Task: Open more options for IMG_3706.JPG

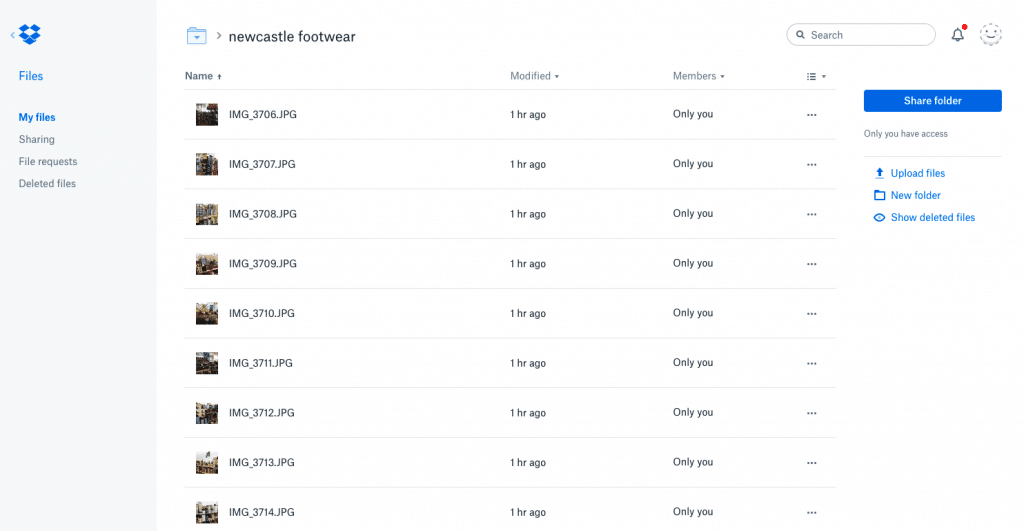Action: [811, 115]
